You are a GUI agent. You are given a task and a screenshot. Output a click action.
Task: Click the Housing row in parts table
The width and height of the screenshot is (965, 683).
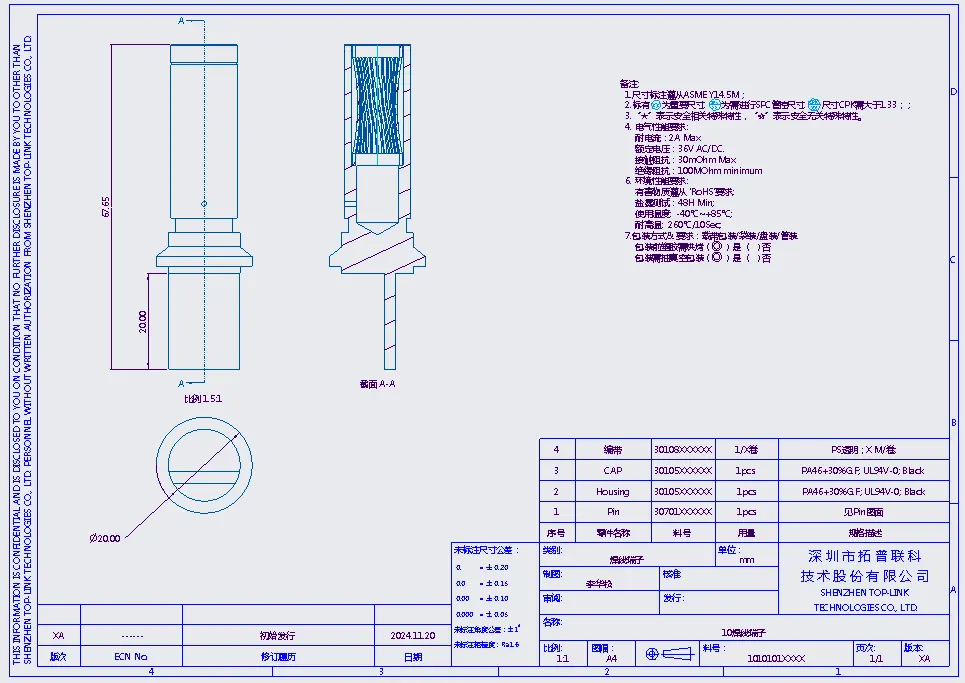pos(612,492)
